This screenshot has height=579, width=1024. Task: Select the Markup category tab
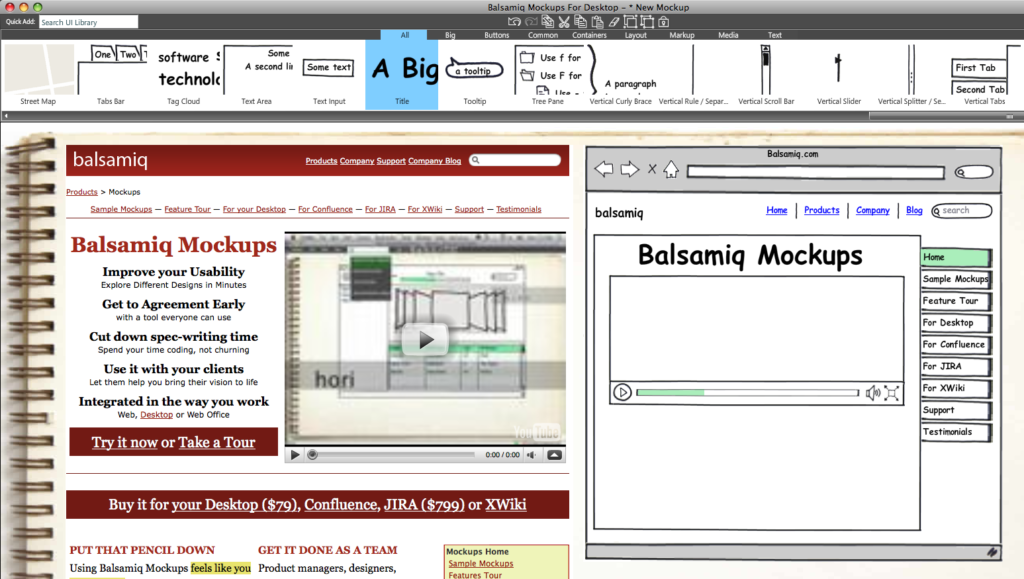pos(682,35)
